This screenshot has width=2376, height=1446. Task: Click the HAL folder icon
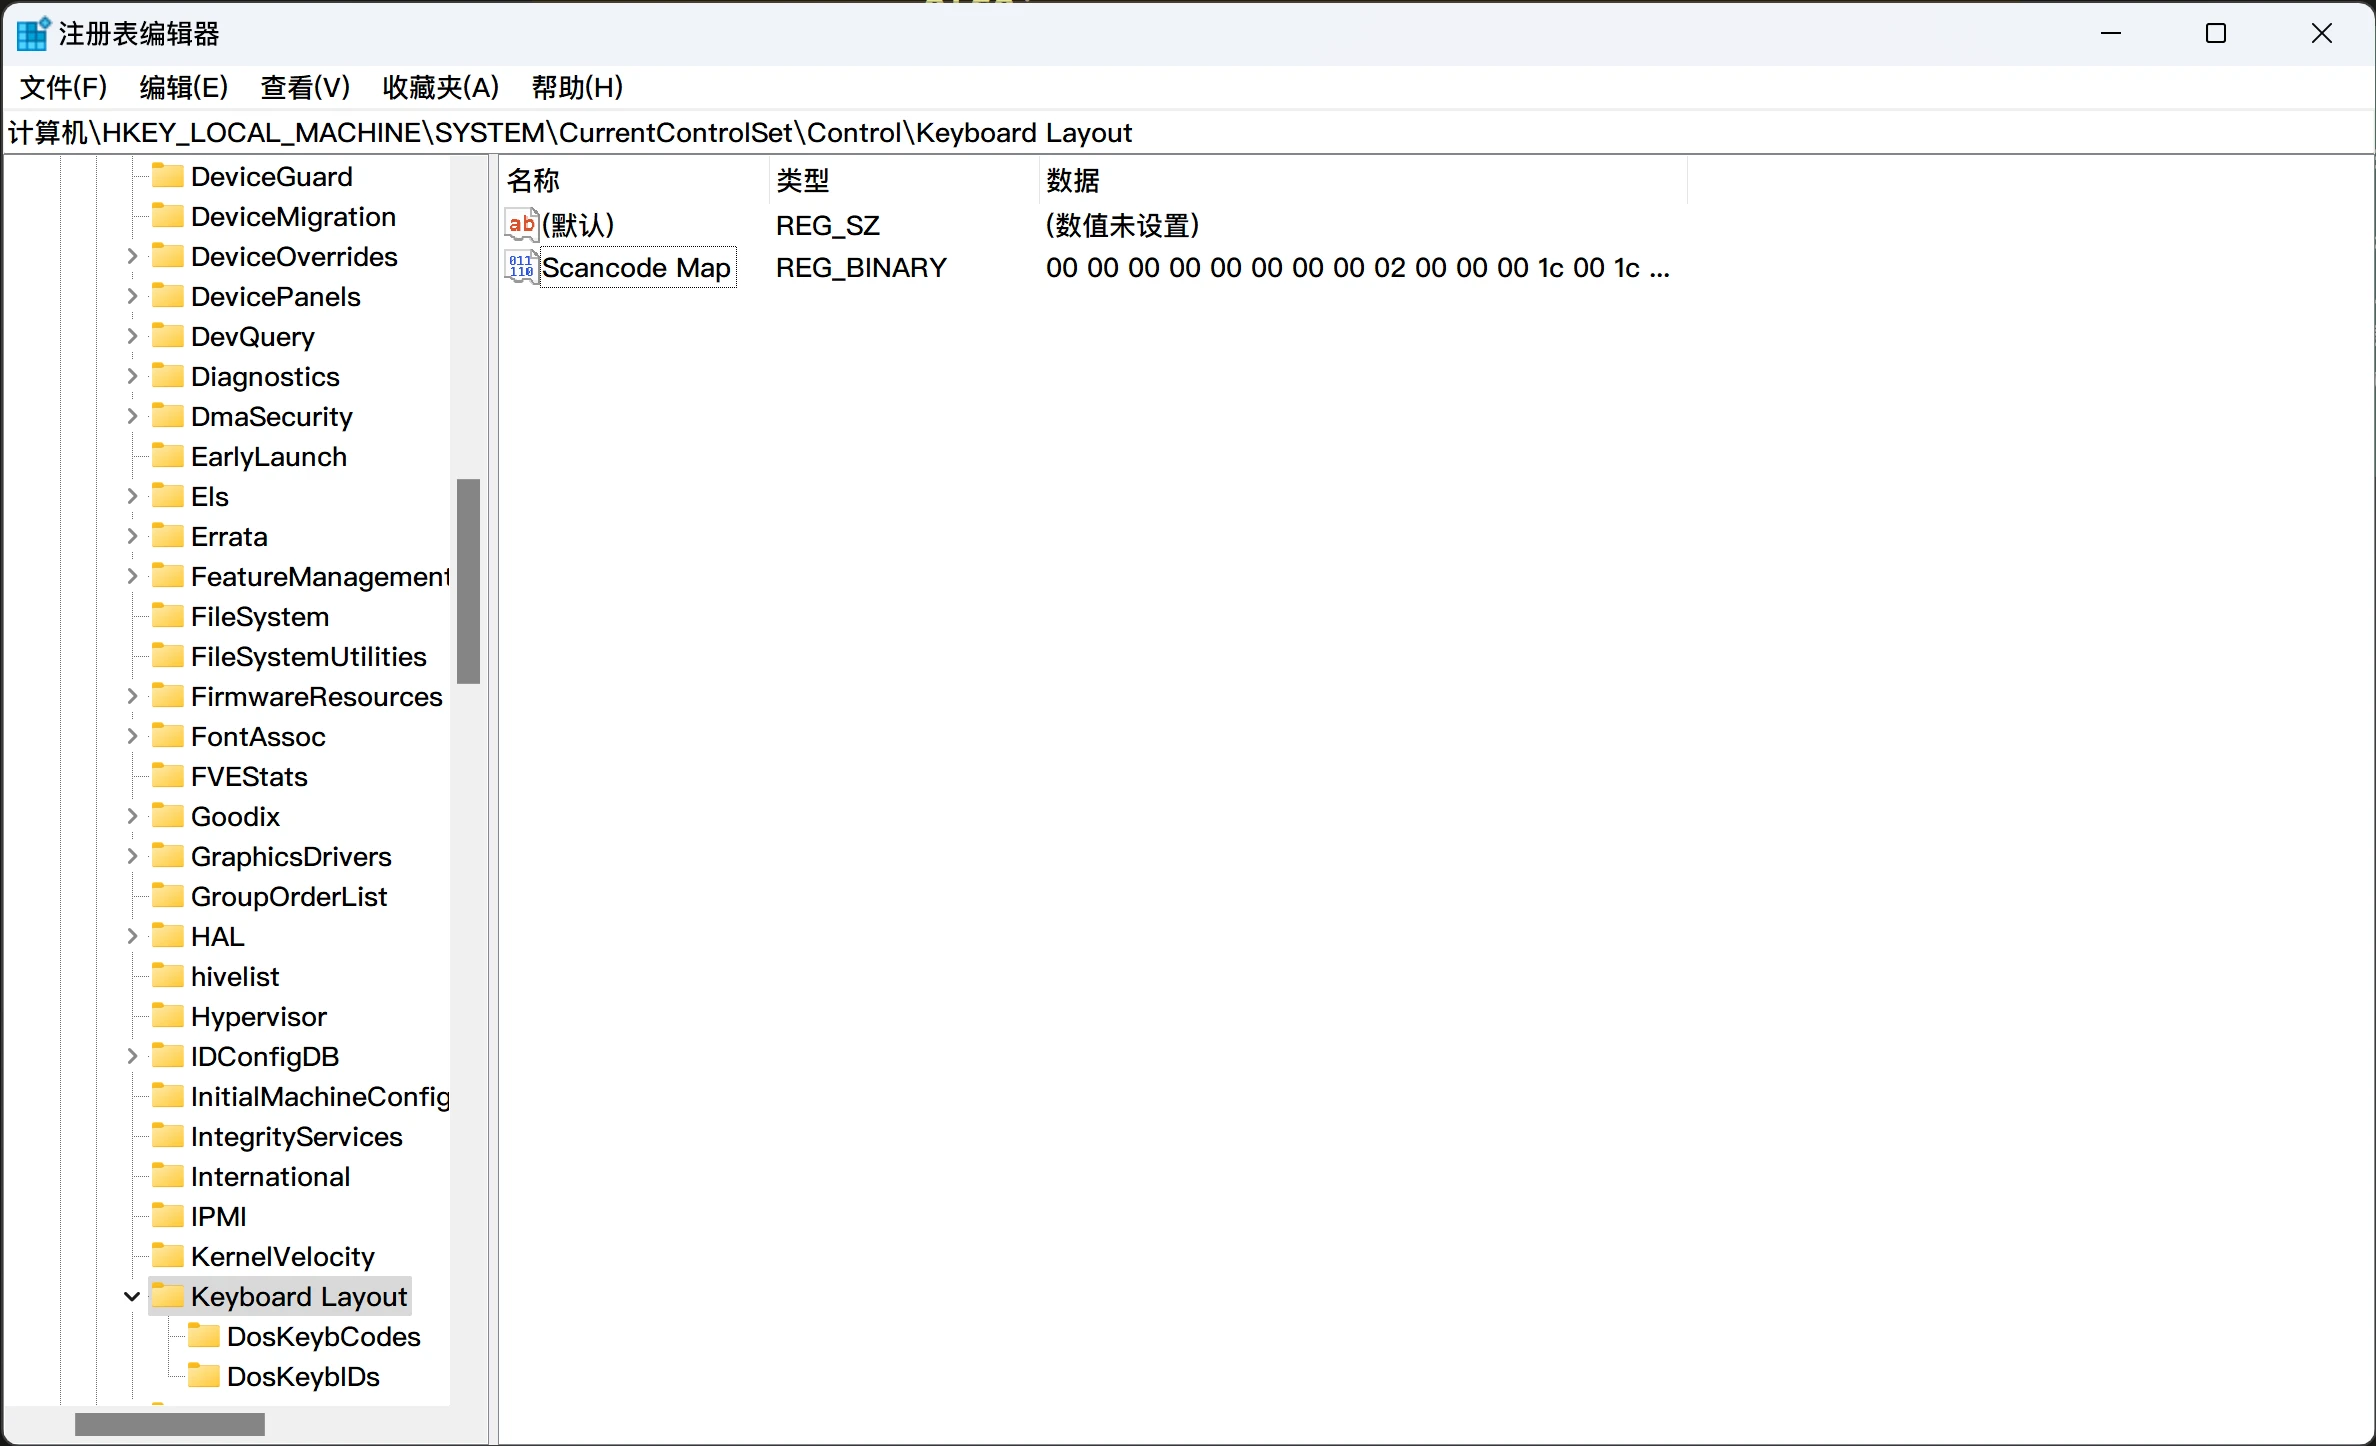168,936
